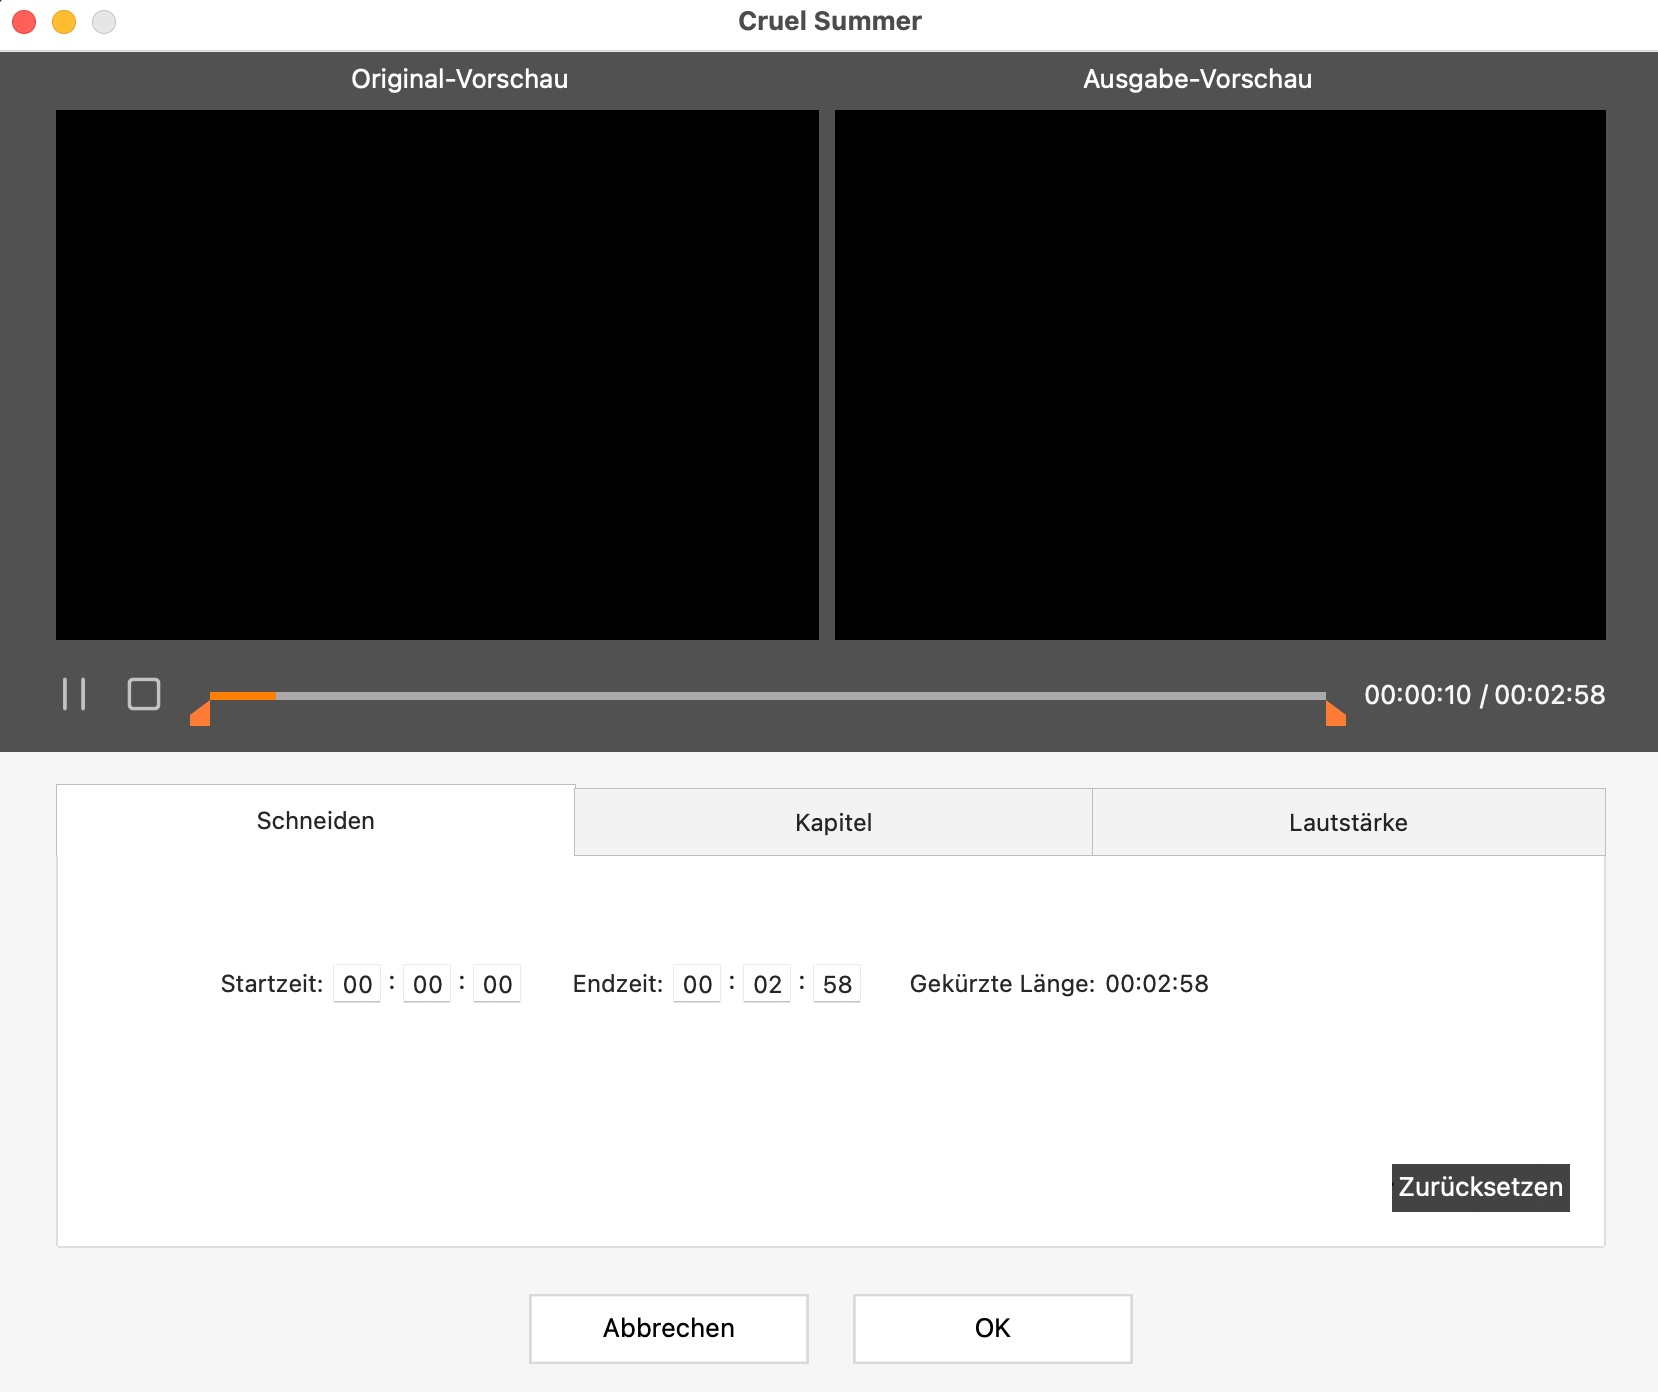Image resolution: width=1658 pixels, height=1392 pixels.
Task: Minimize the Cruel Summer window
Action: 64,21
